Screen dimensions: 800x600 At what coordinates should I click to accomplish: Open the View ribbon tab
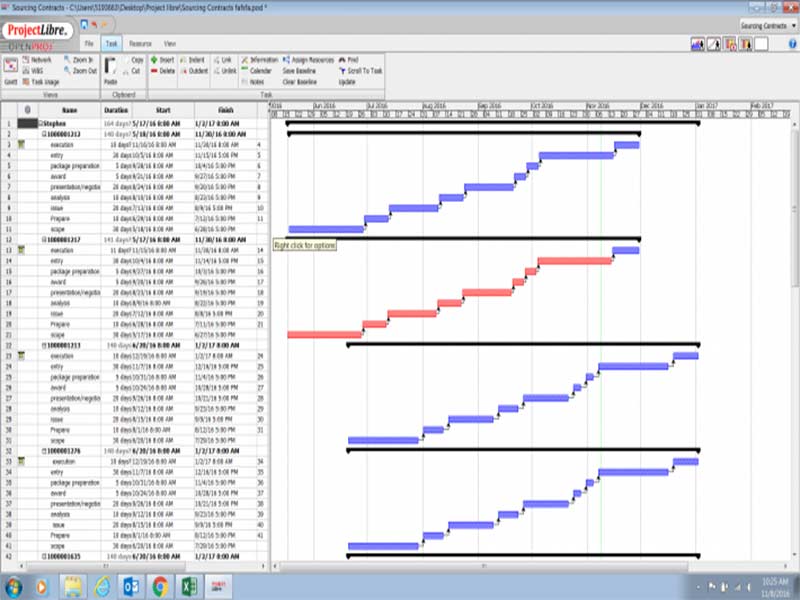(170, 44)
